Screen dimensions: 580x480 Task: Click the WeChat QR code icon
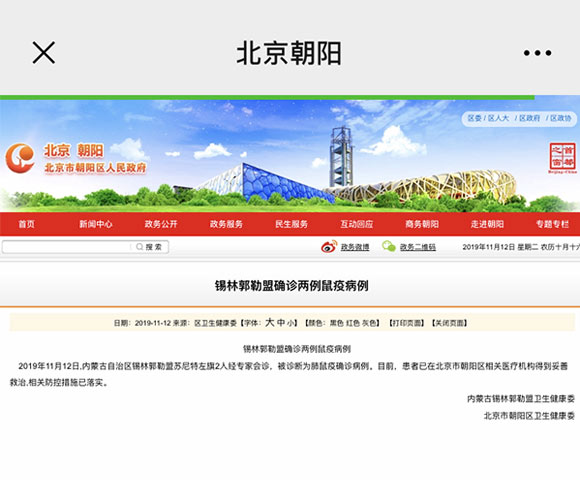(x=389, y=246)
